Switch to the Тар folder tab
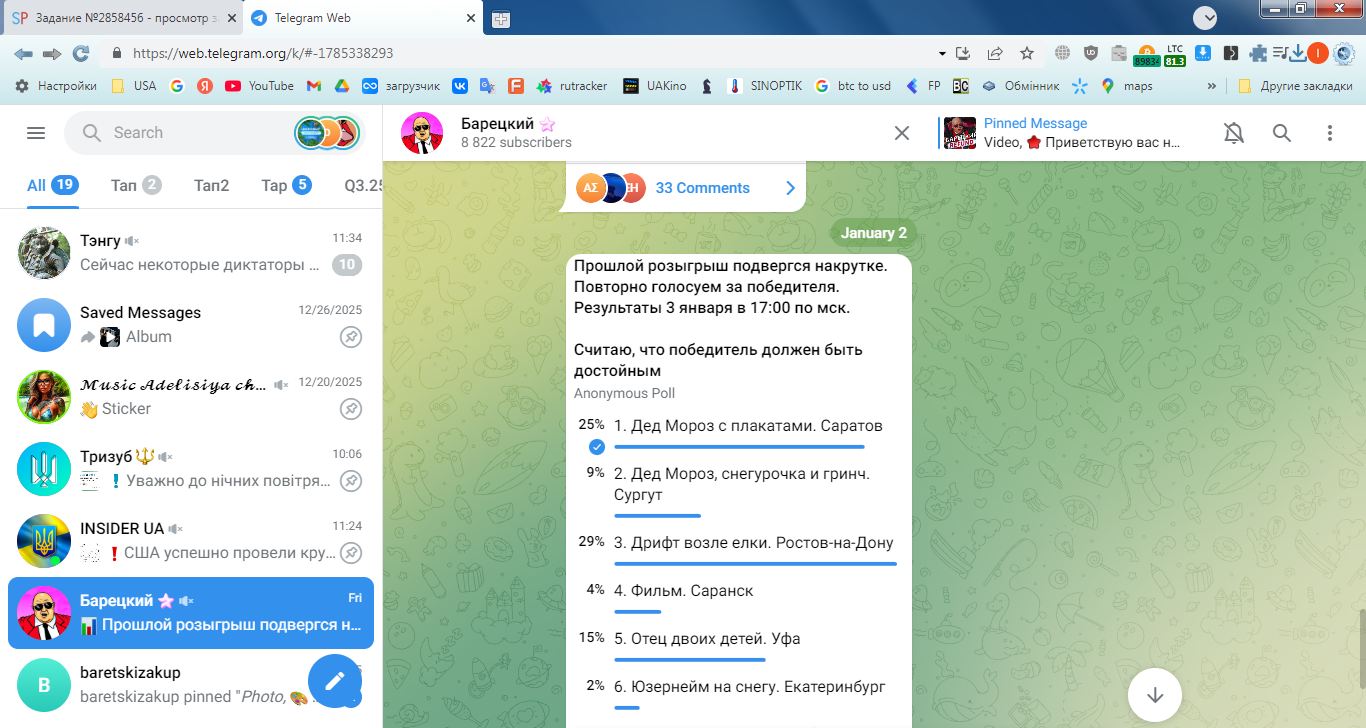The height and width of the screenshot is (728, 1366). point(286,185)
